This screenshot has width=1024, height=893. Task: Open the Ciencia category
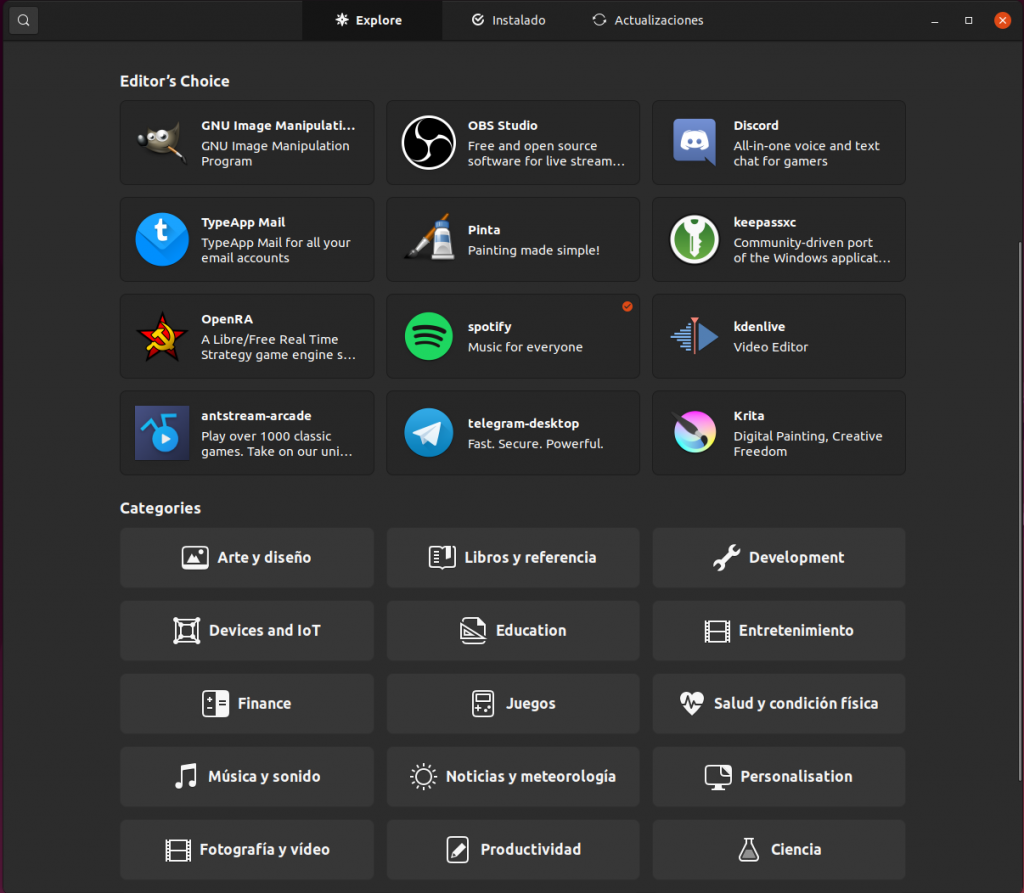[778, 850]
